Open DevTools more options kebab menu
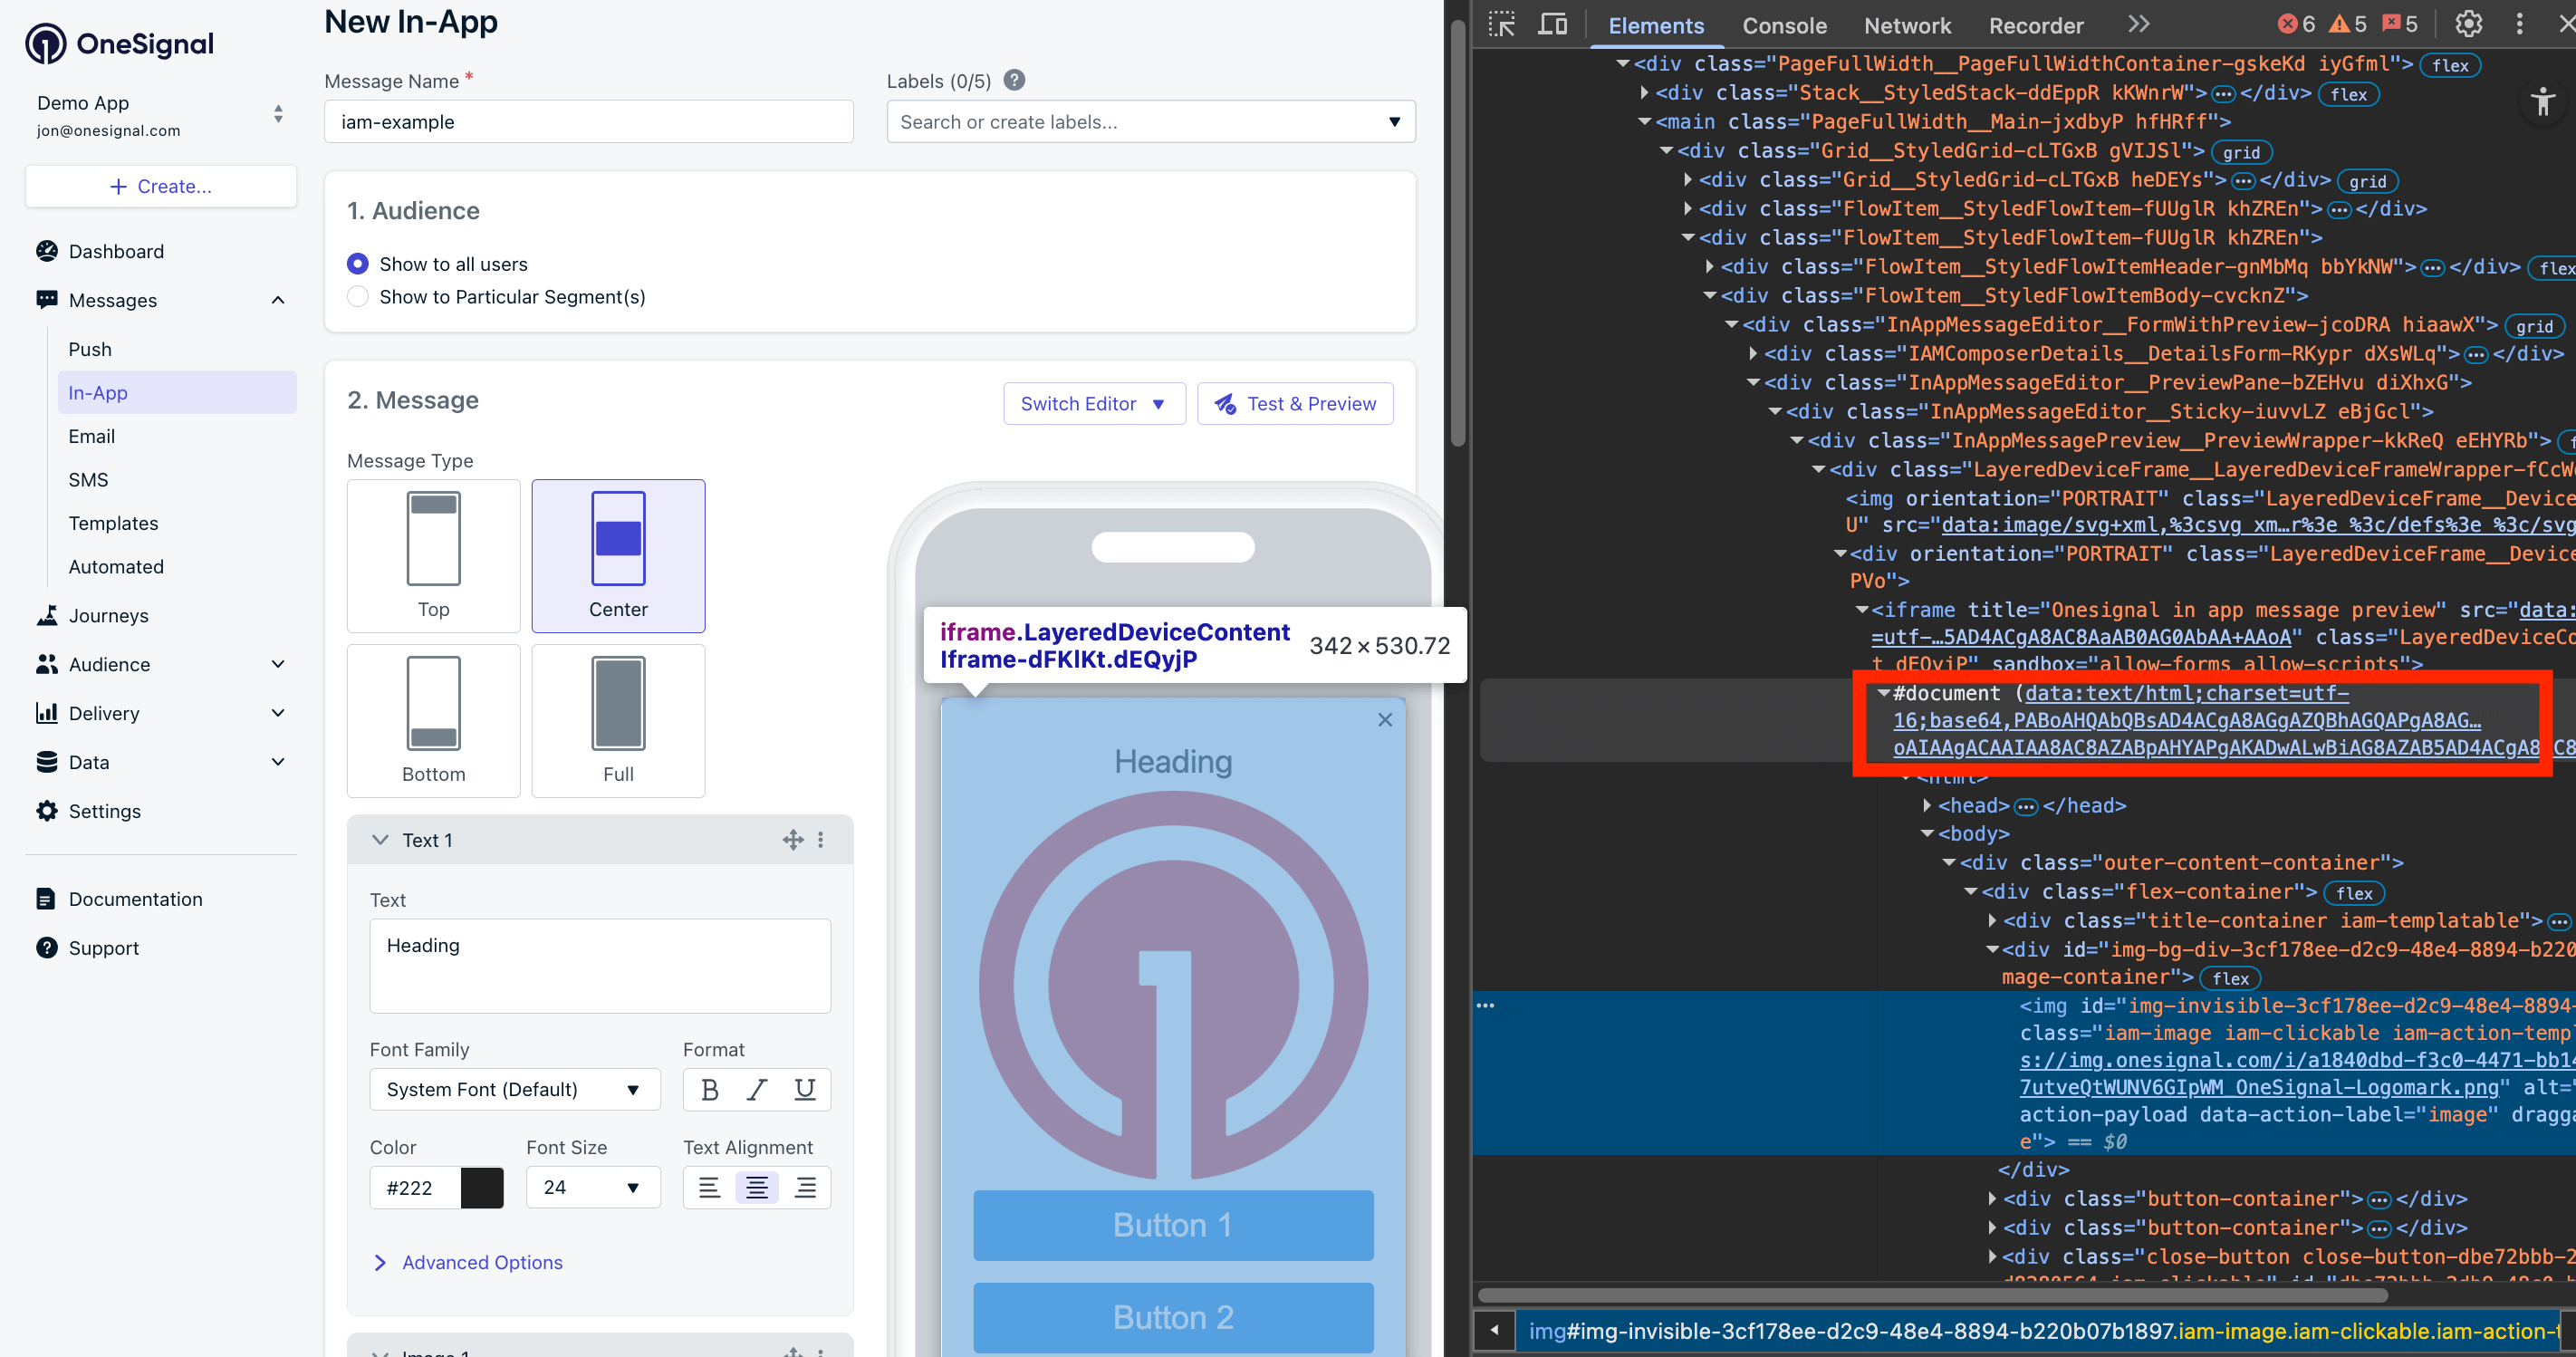 pyautogui.click(x=2520, y=24)
